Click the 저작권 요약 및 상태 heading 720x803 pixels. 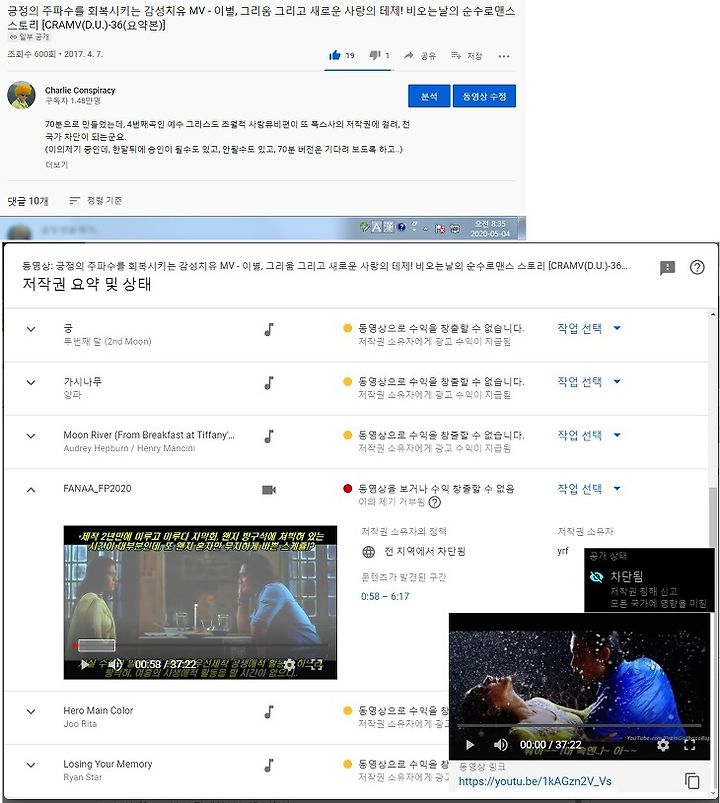coord(87,284)
